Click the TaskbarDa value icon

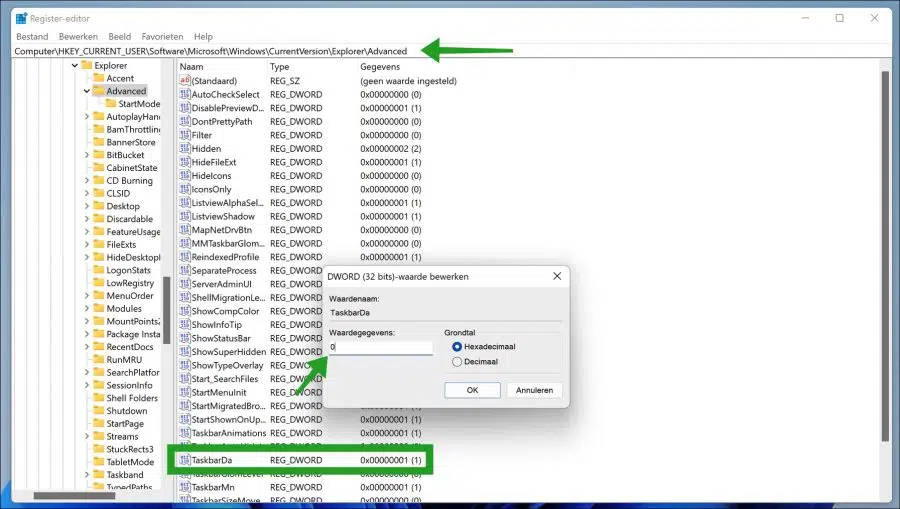coord(185,460)
